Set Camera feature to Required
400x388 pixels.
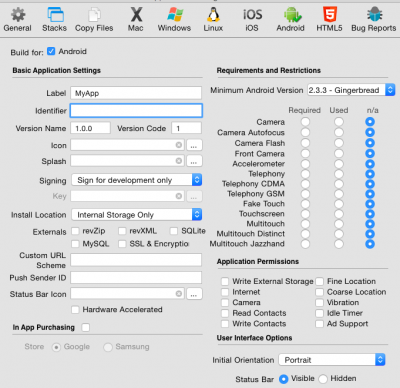(x=305, y=122)
